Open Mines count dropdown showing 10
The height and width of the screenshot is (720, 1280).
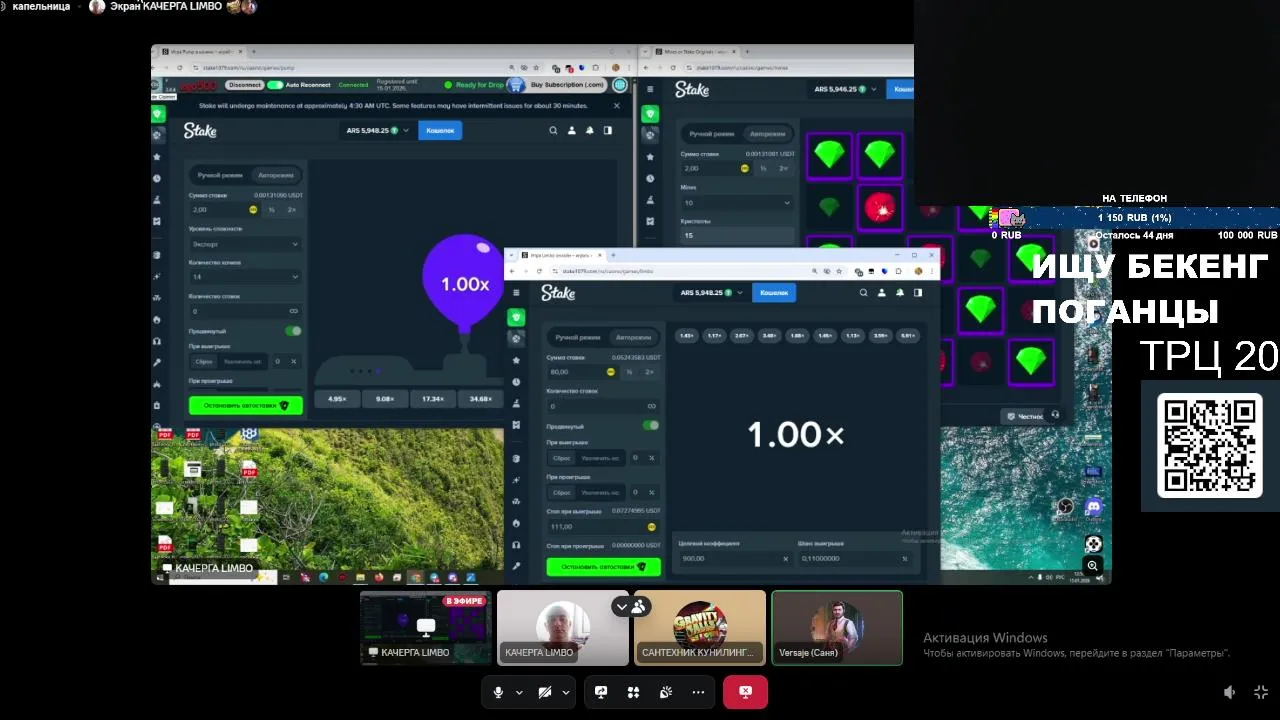(737, 203)
